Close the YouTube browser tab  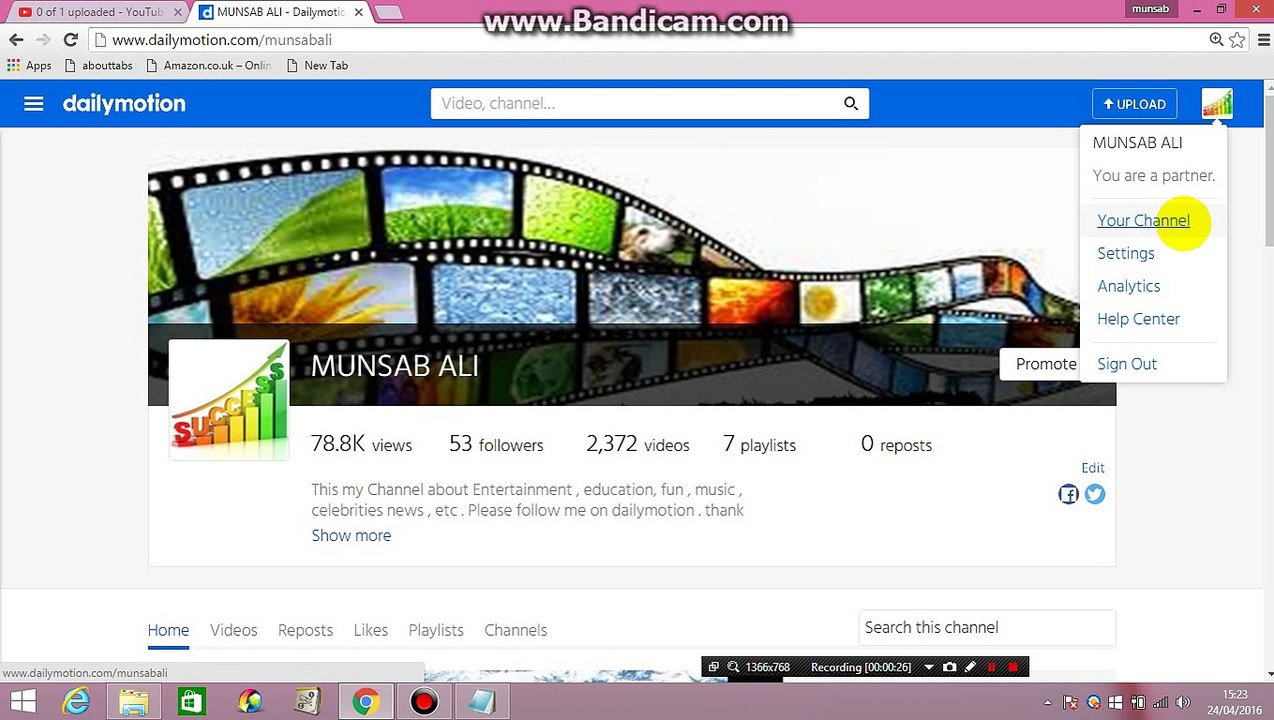177,12
